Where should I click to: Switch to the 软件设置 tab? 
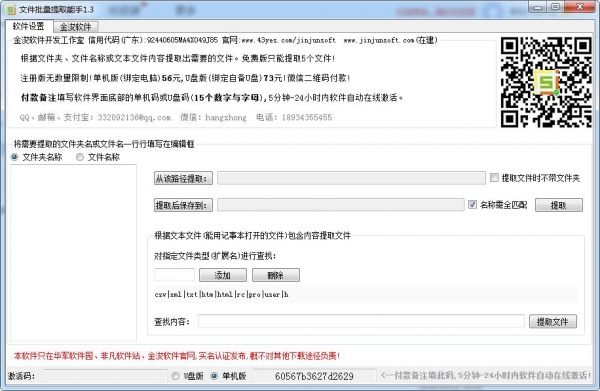pos(28,26)
